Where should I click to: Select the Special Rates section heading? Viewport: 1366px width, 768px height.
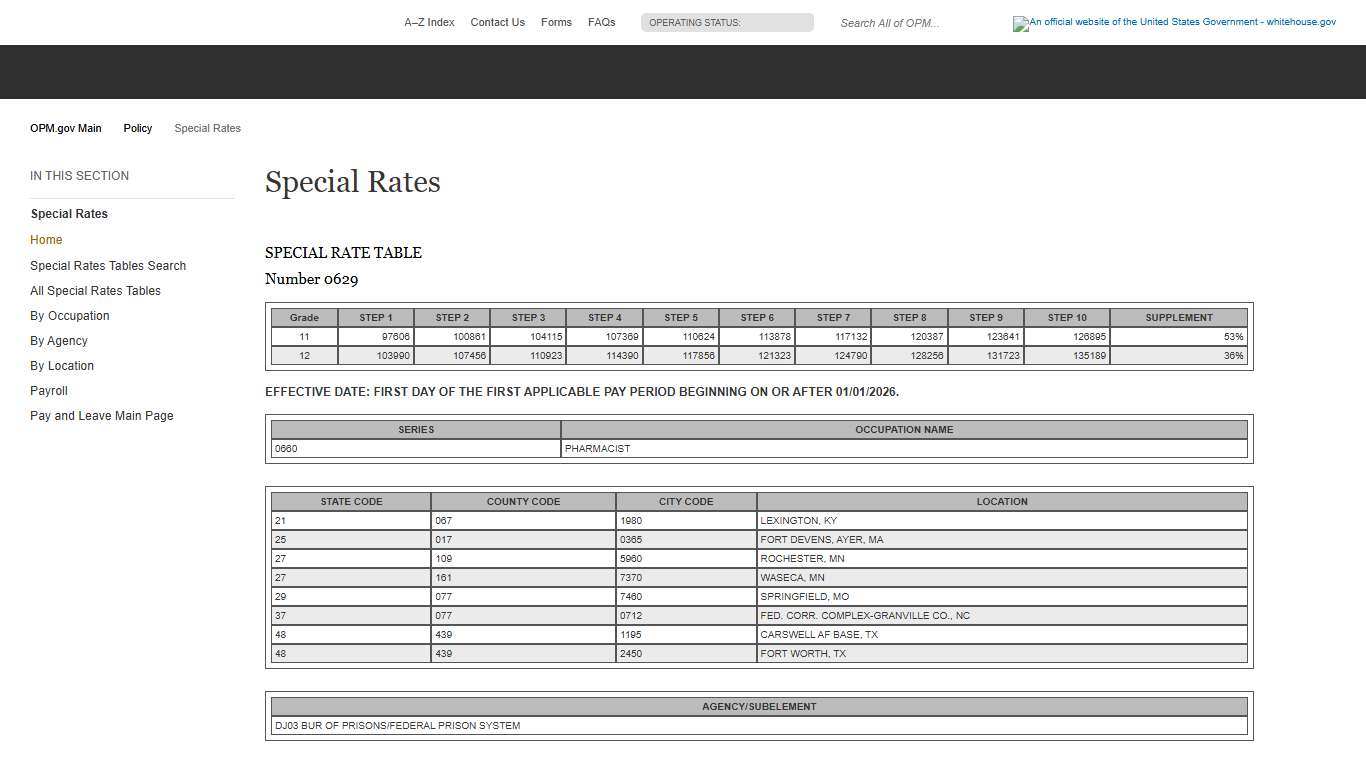69,213
